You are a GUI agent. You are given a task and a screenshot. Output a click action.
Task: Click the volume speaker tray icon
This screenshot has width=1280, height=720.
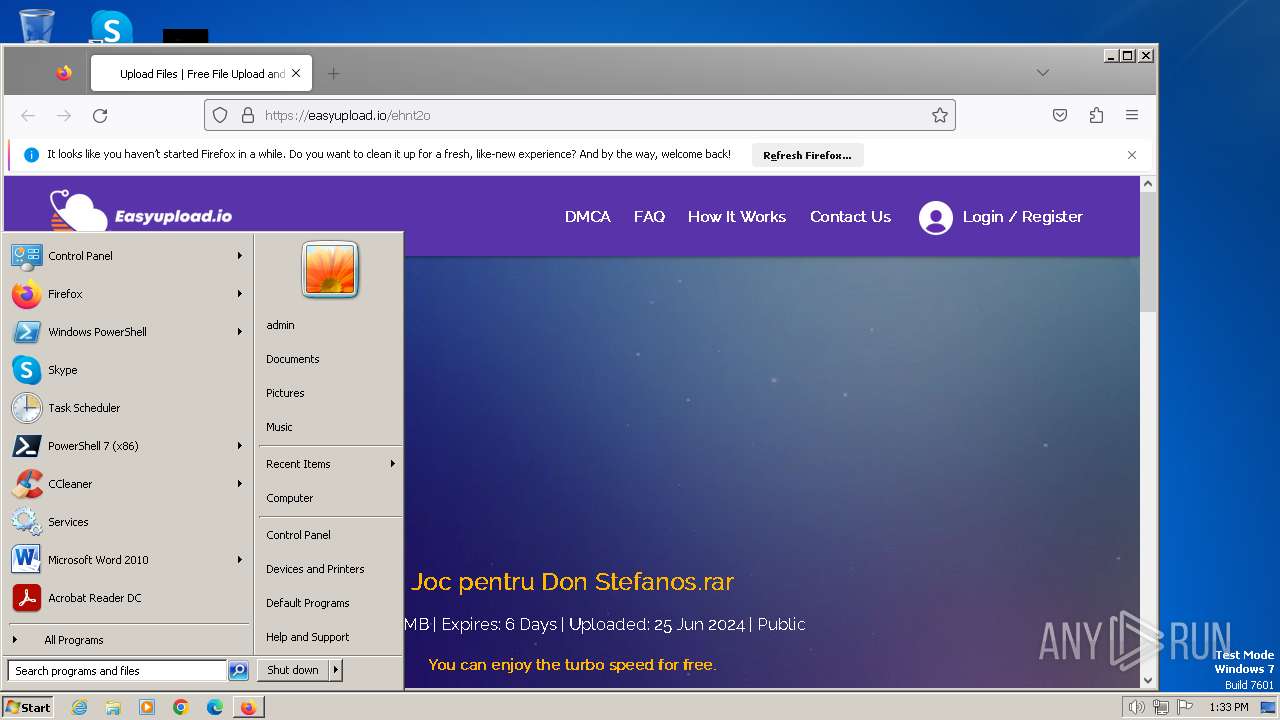[x=1136, y=707]
